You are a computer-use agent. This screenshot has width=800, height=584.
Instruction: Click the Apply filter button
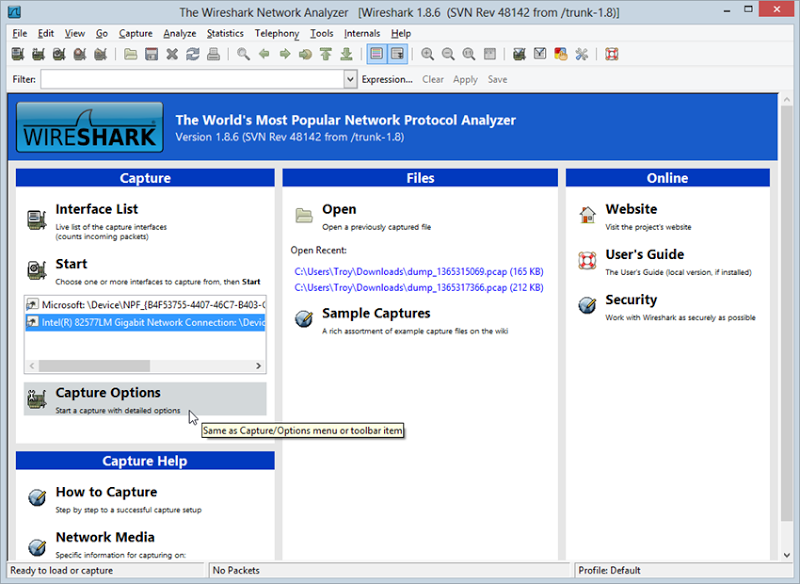(x=465, y=79)
